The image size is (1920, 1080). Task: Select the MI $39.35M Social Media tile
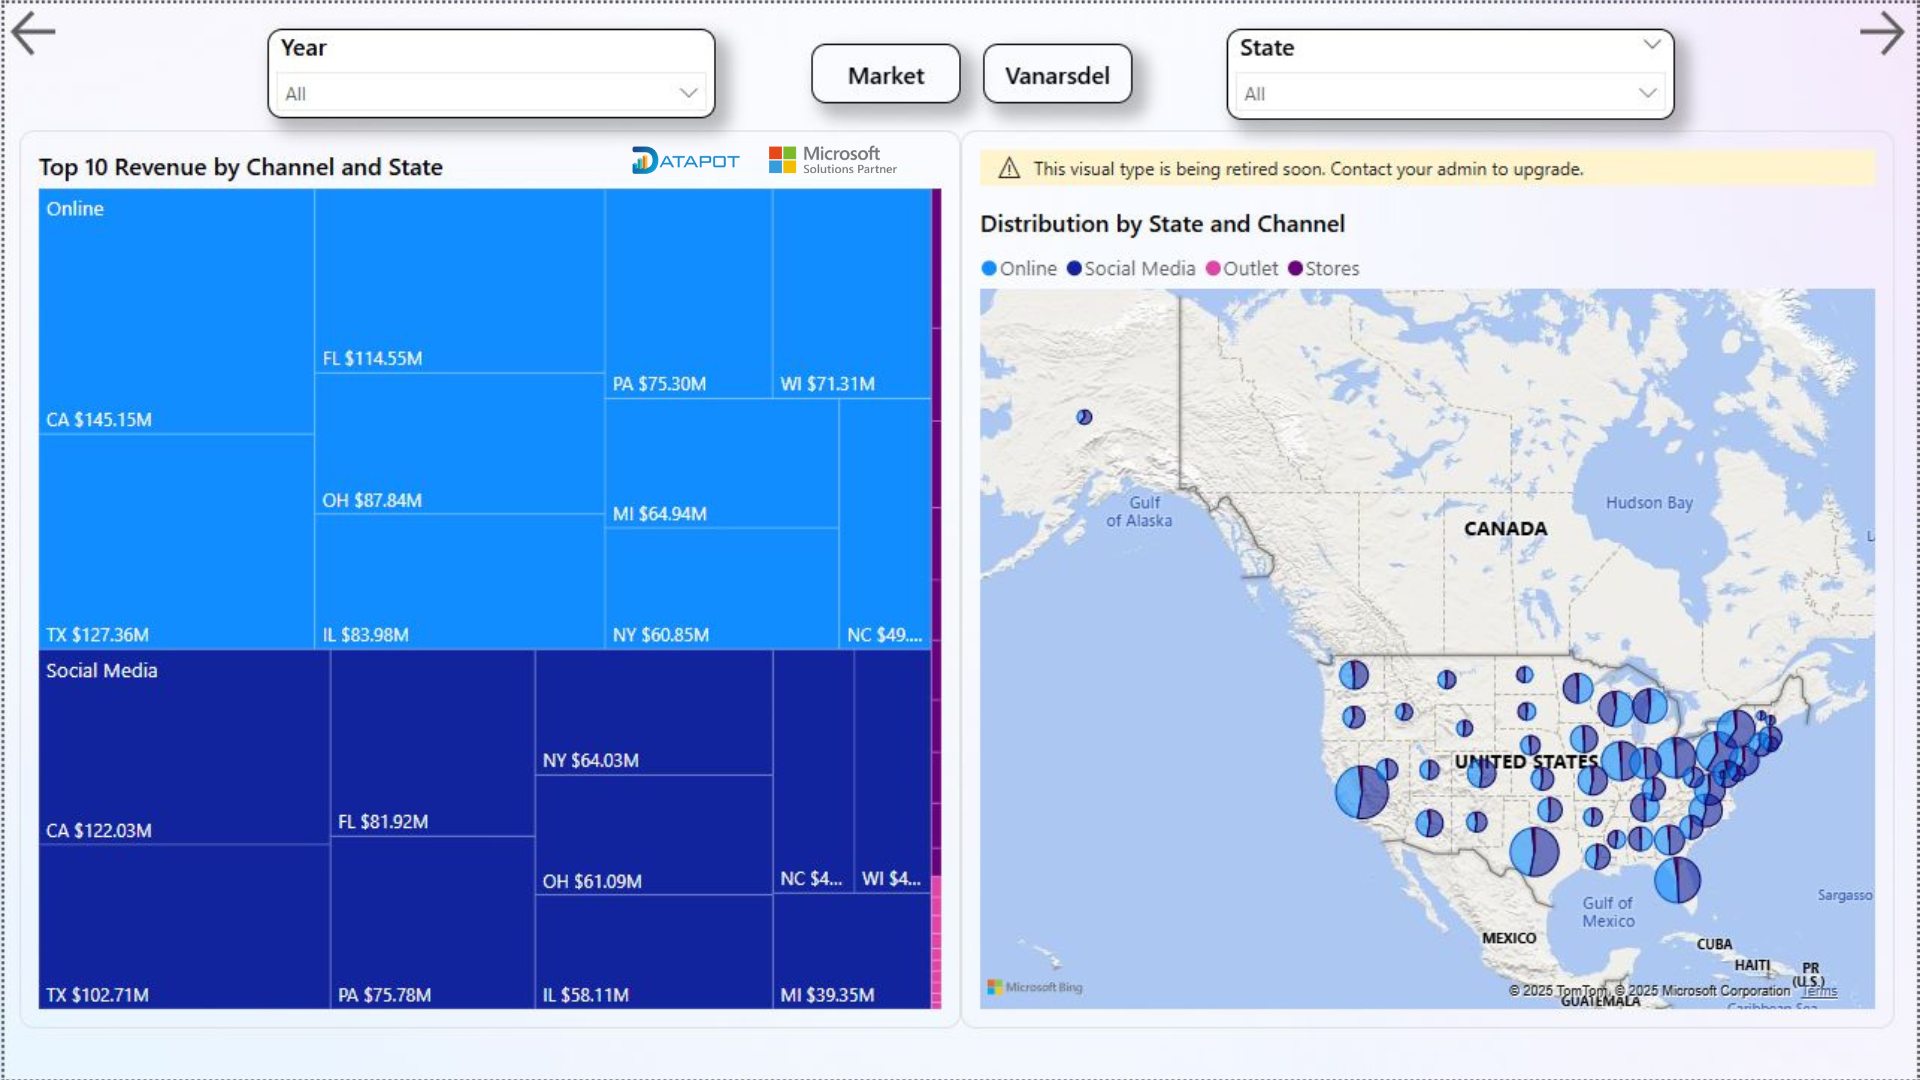click(851, 951)
